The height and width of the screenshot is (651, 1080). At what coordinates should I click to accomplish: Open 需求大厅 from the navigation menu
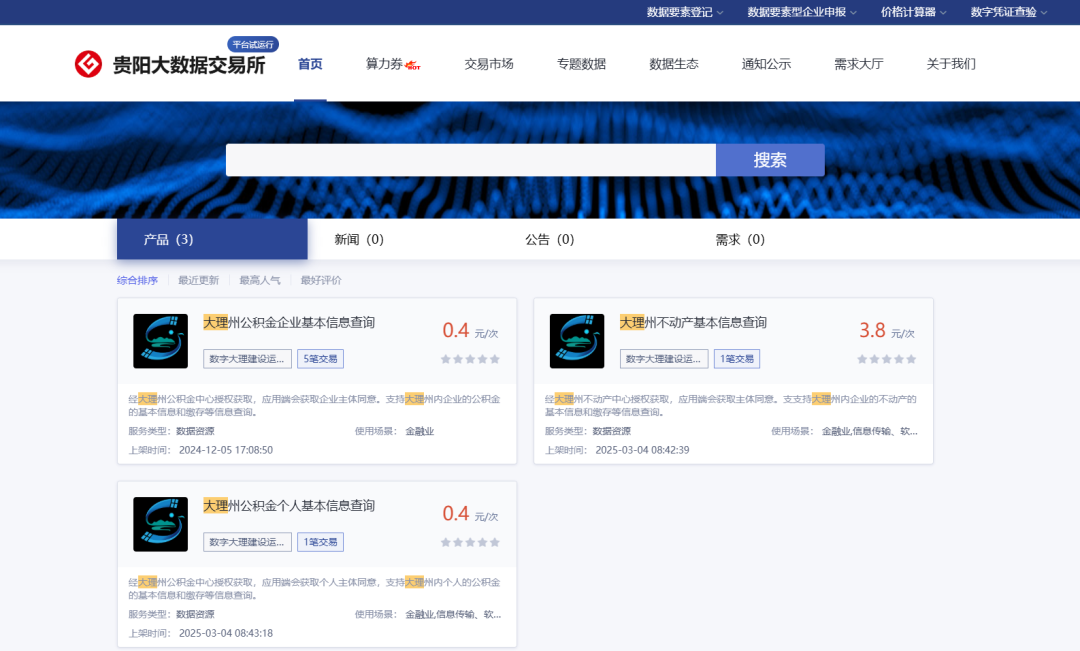tap(858, 63)
